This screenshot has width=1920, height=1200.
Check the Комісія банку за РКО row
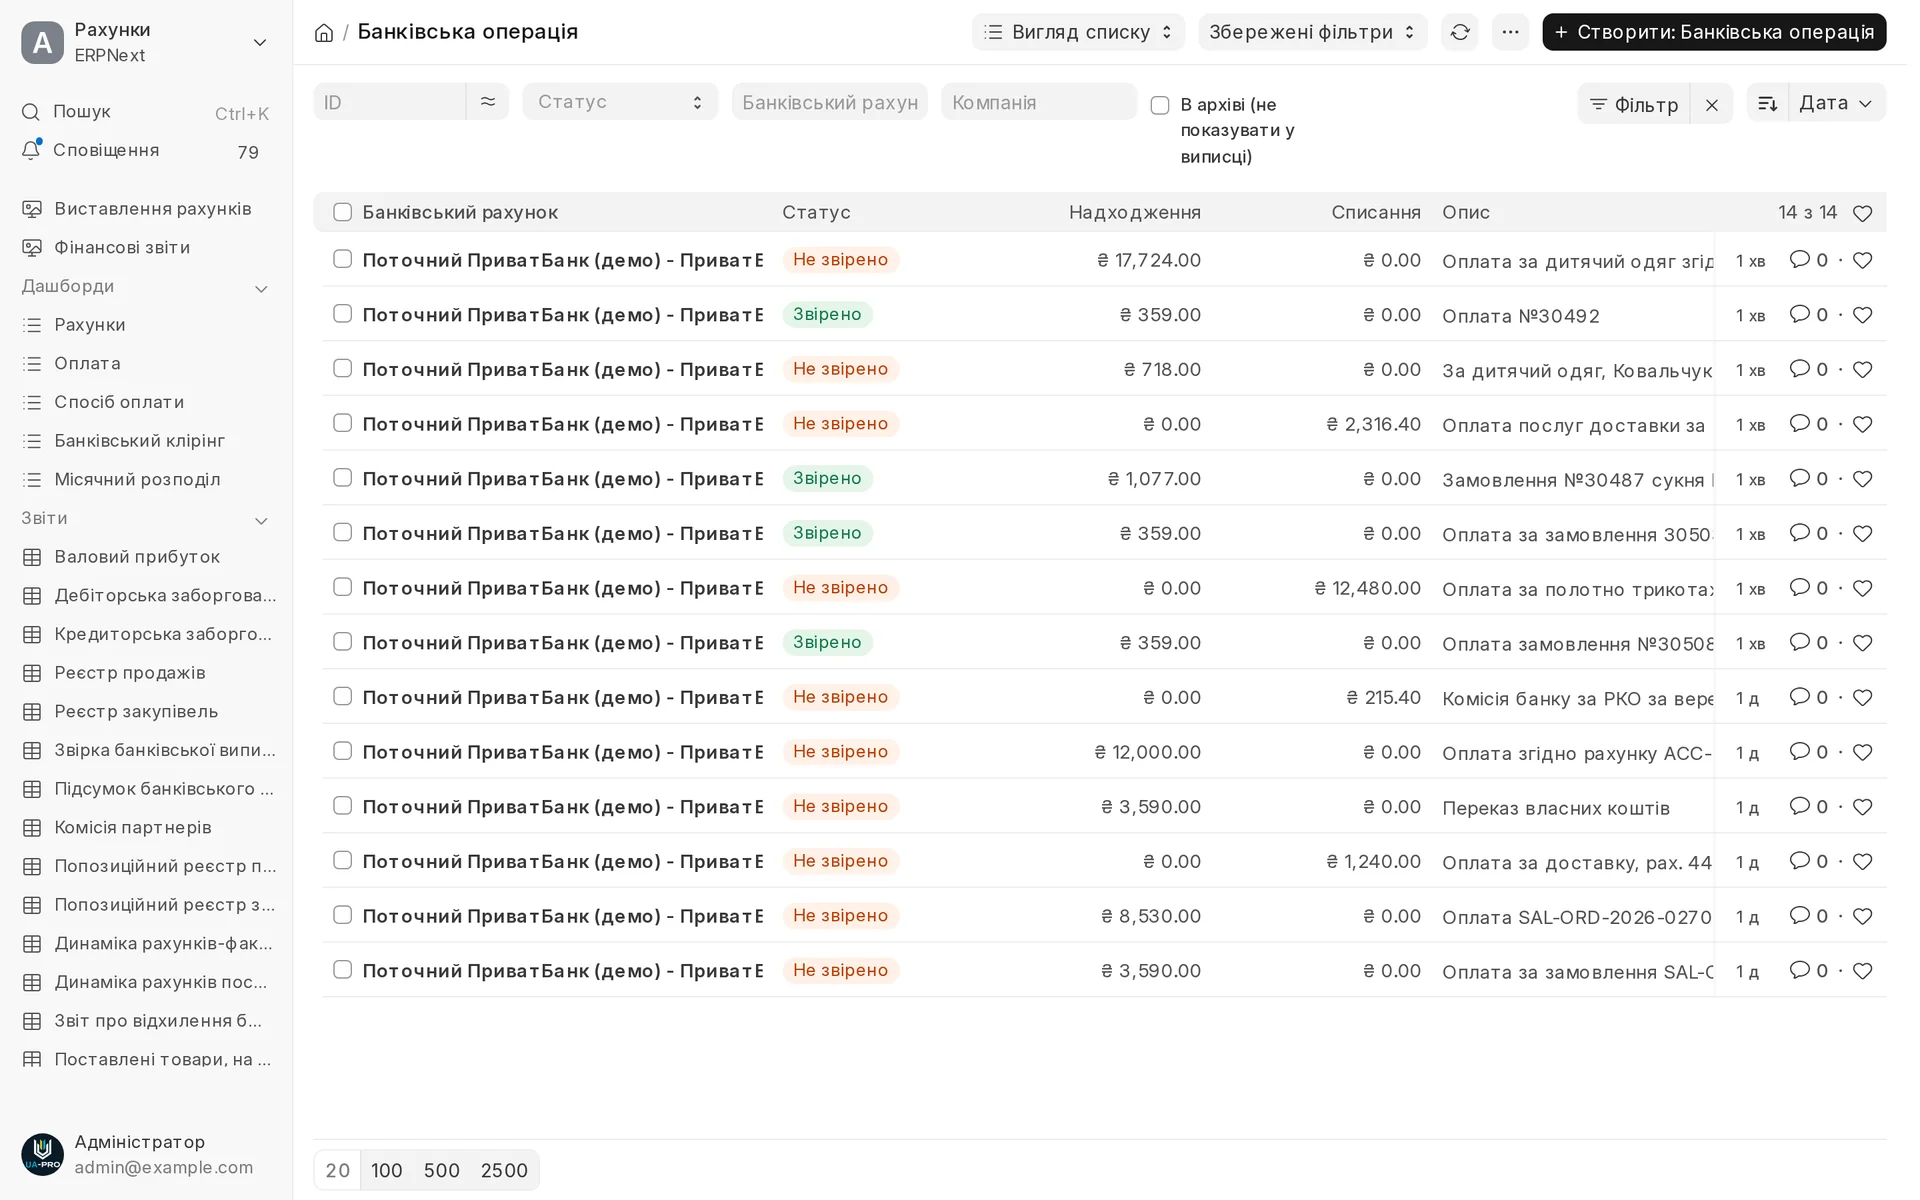pyautogui.click(x=342, y=696)
